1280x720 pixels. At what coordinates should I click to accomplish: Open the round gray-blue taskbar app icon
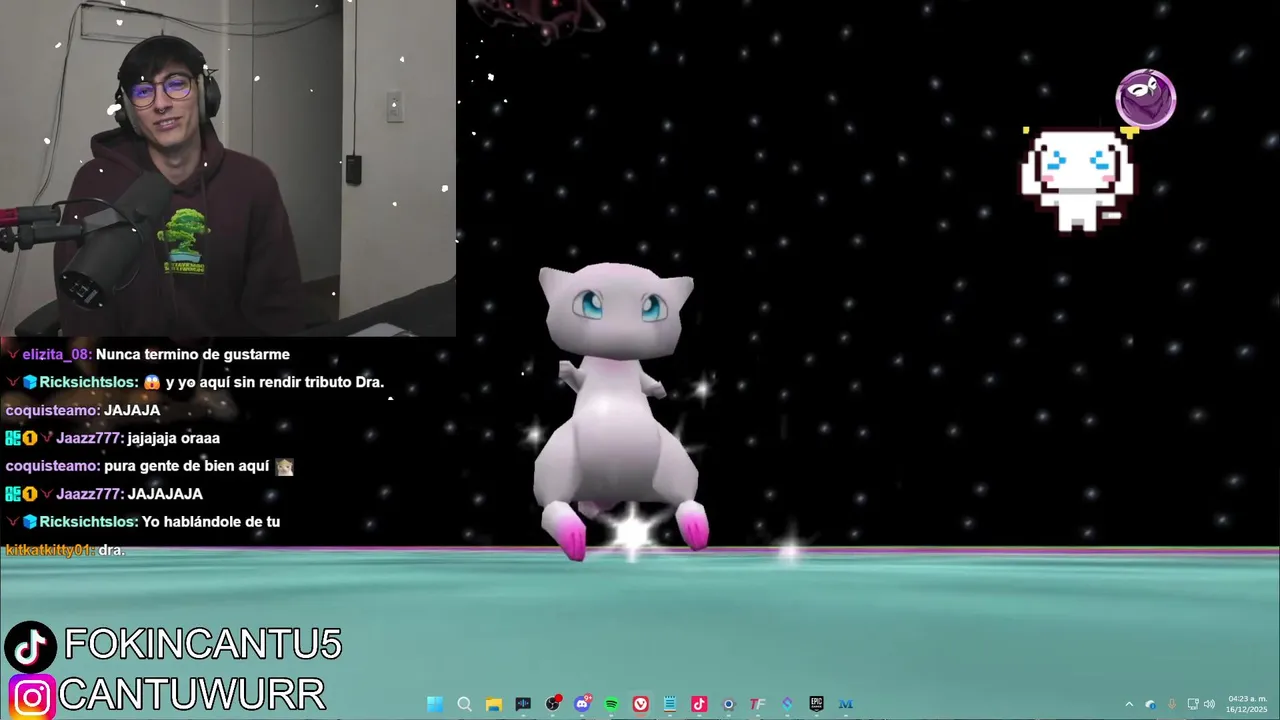(729, 704)
